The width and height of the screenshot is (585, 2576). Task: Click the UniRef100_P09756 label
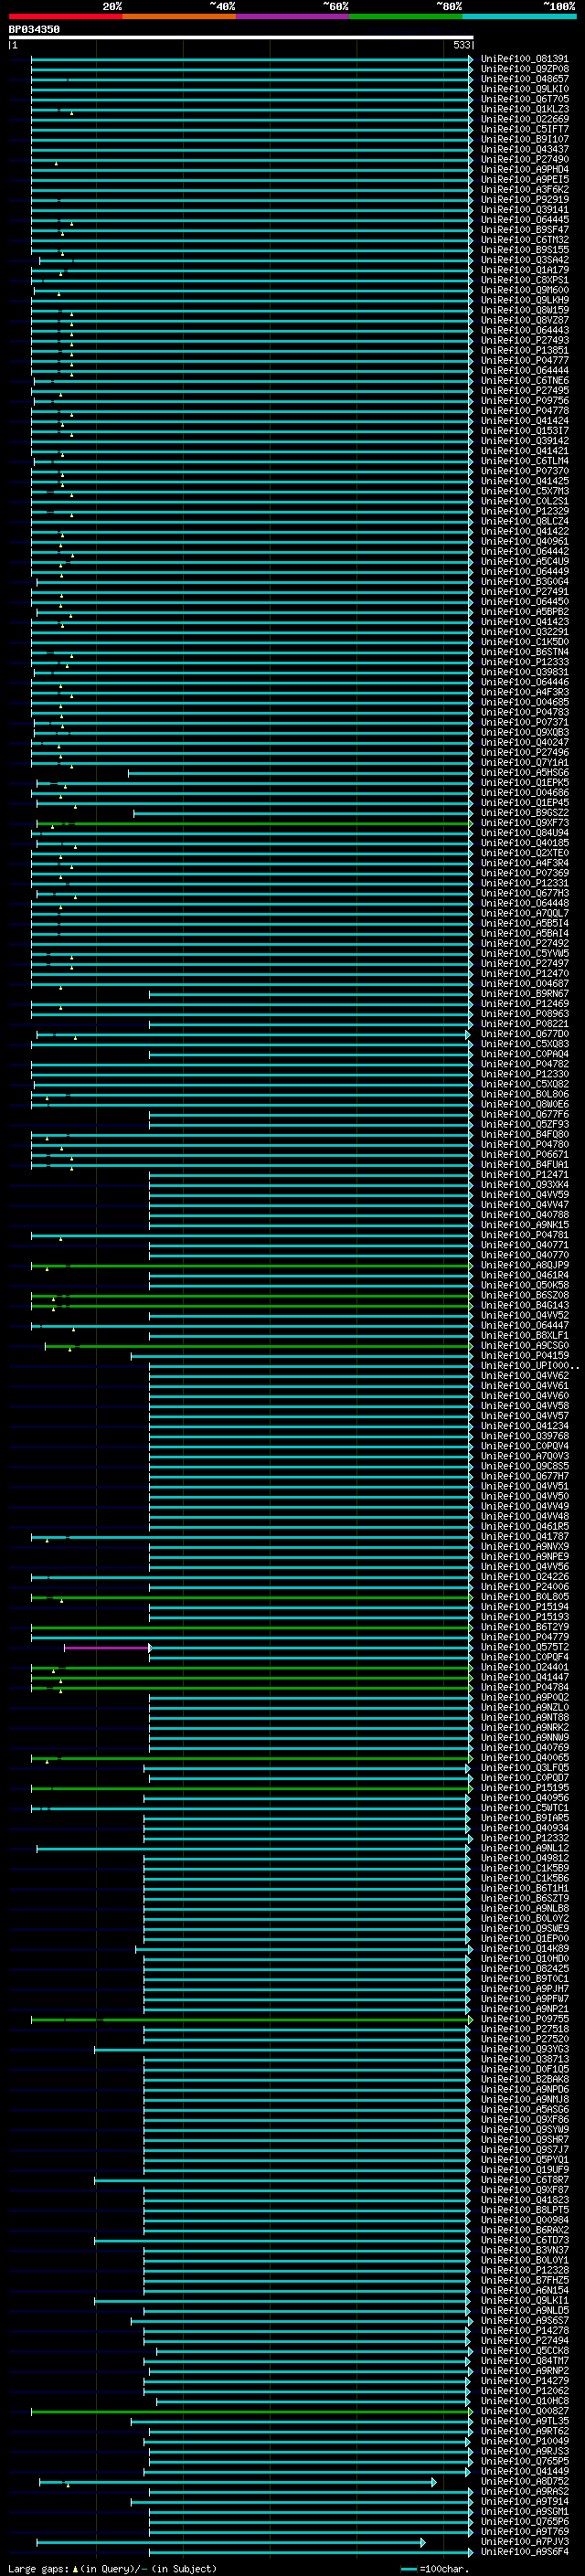coord(525,400)
